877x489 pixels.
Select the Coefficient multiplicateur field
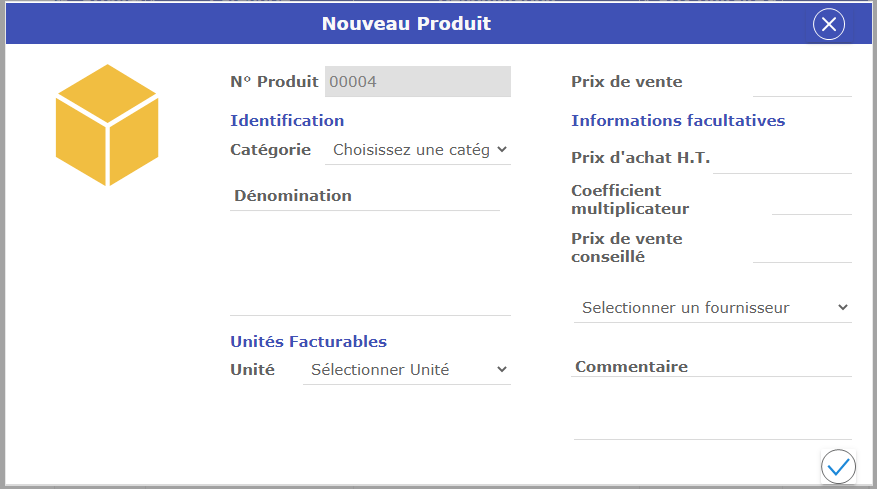tap(811, 200)
